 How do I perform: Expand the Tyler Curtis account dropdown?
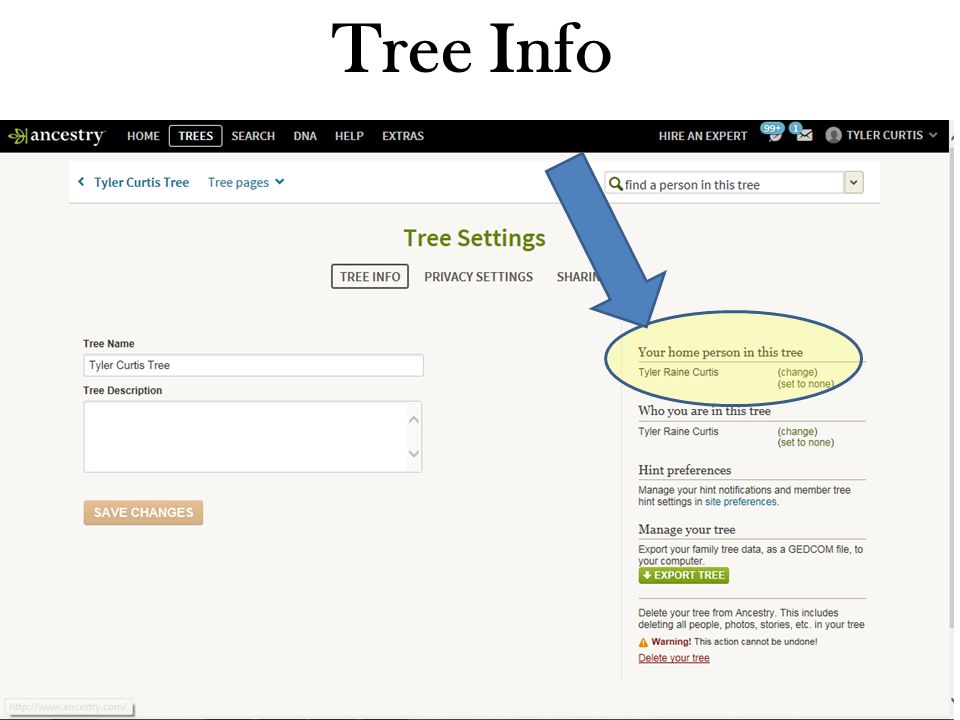pyautogui.click(x=933, y=135)
